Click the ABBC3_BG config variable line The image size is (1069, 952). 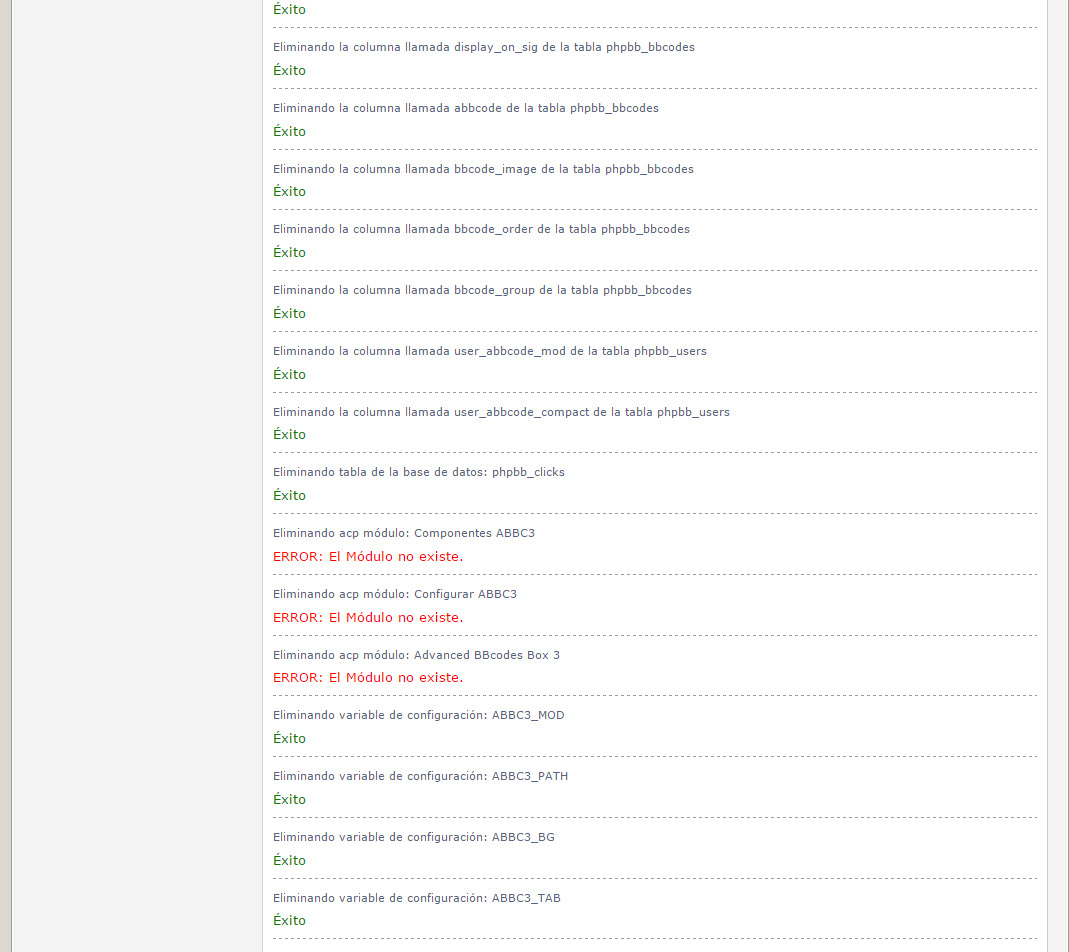[414, 837]
